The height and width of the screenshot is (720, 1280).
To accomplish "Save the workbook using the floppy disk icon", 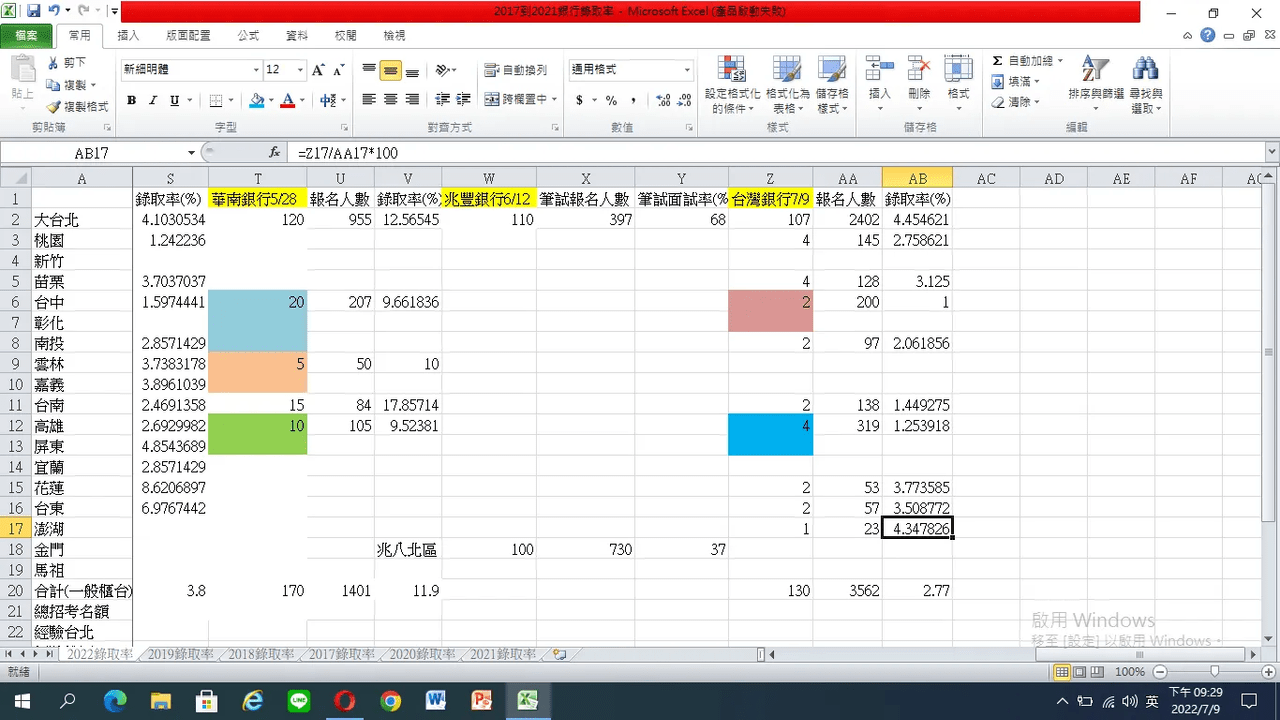I will [34, 12].
